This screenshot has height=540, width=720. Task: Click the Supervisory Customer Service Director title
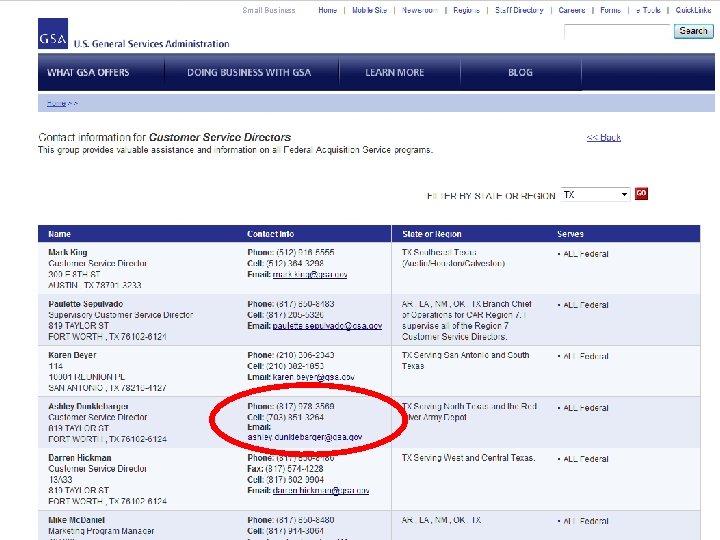pyautogui.click(x=121, y=315)
